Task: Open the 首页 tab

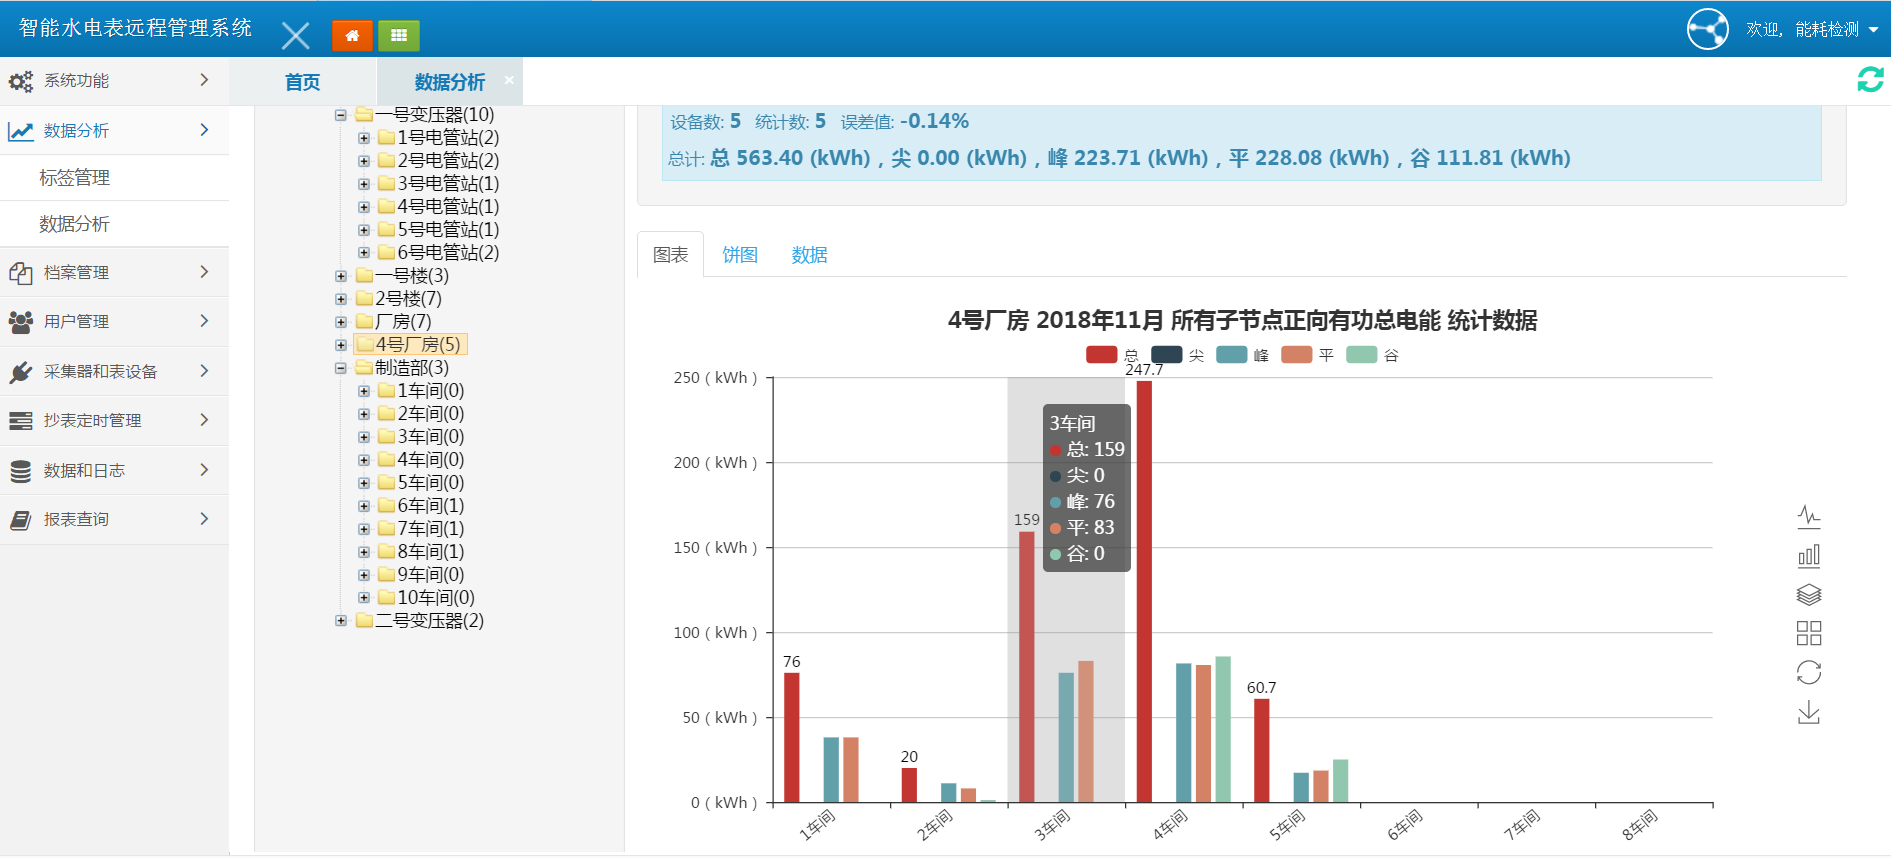Action: tap(302, 82)
